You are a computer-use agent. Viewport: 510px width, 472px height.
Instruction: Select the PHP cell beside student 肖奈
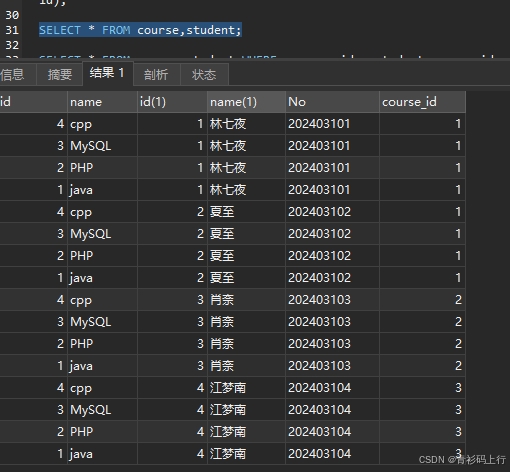[x=102, y=344]
